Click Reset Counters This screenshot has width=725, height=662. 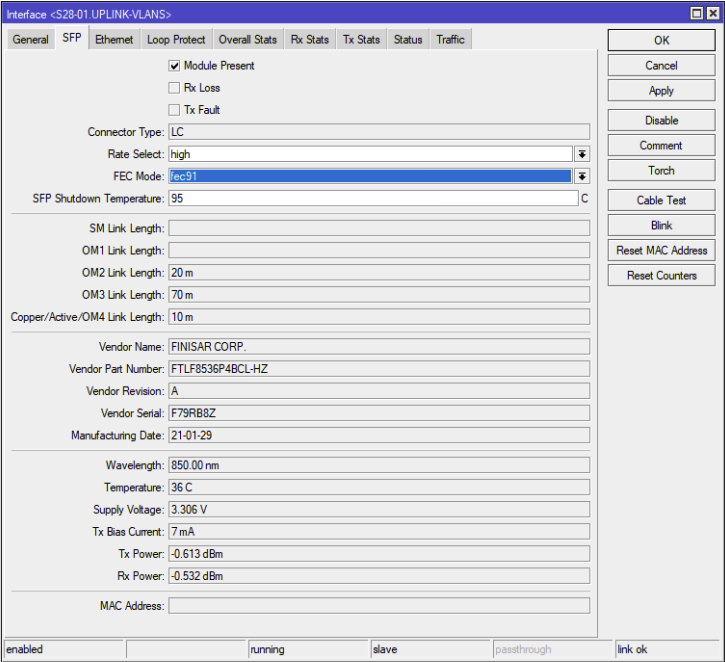(x=662, y=276)
